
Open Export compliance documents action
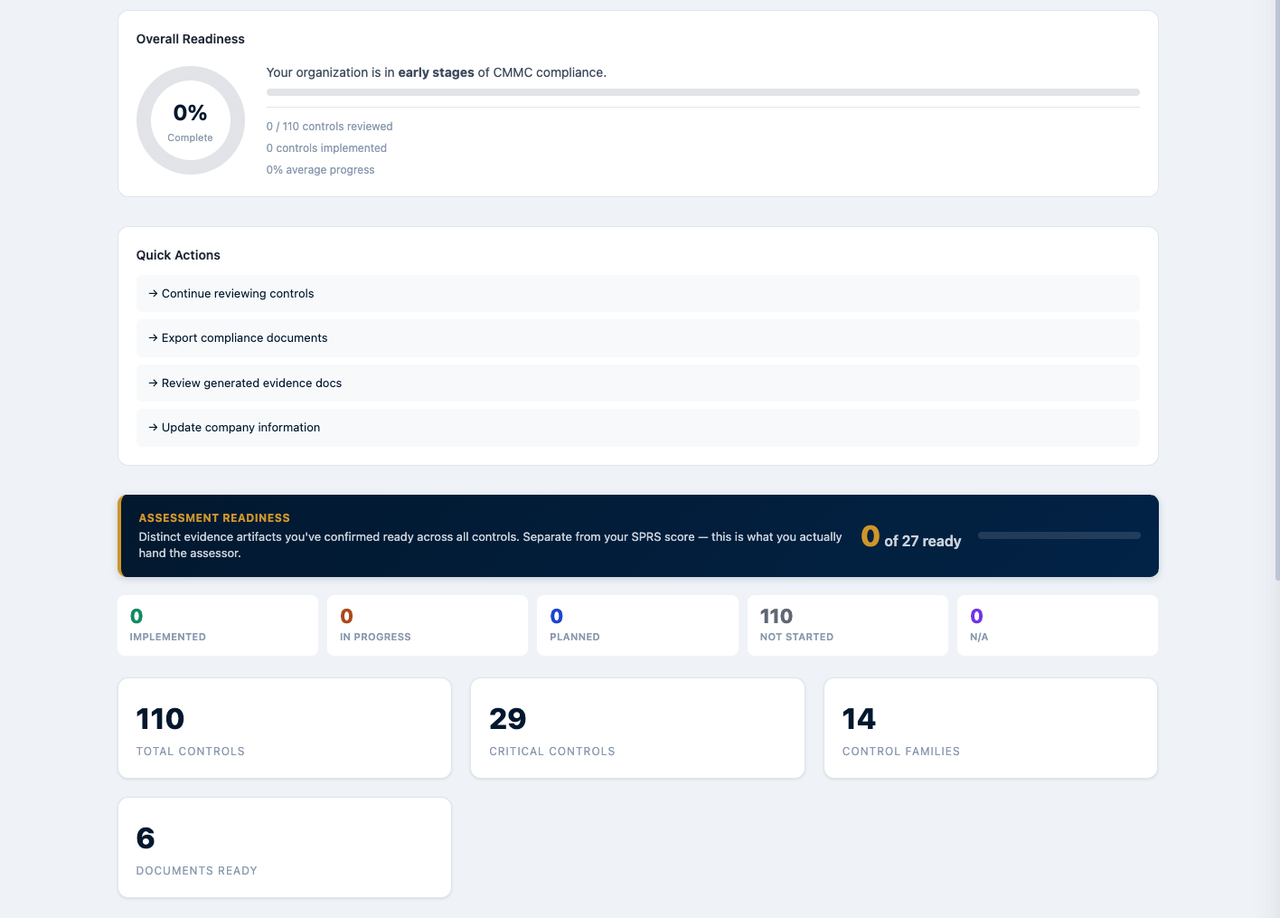point(638,338)
